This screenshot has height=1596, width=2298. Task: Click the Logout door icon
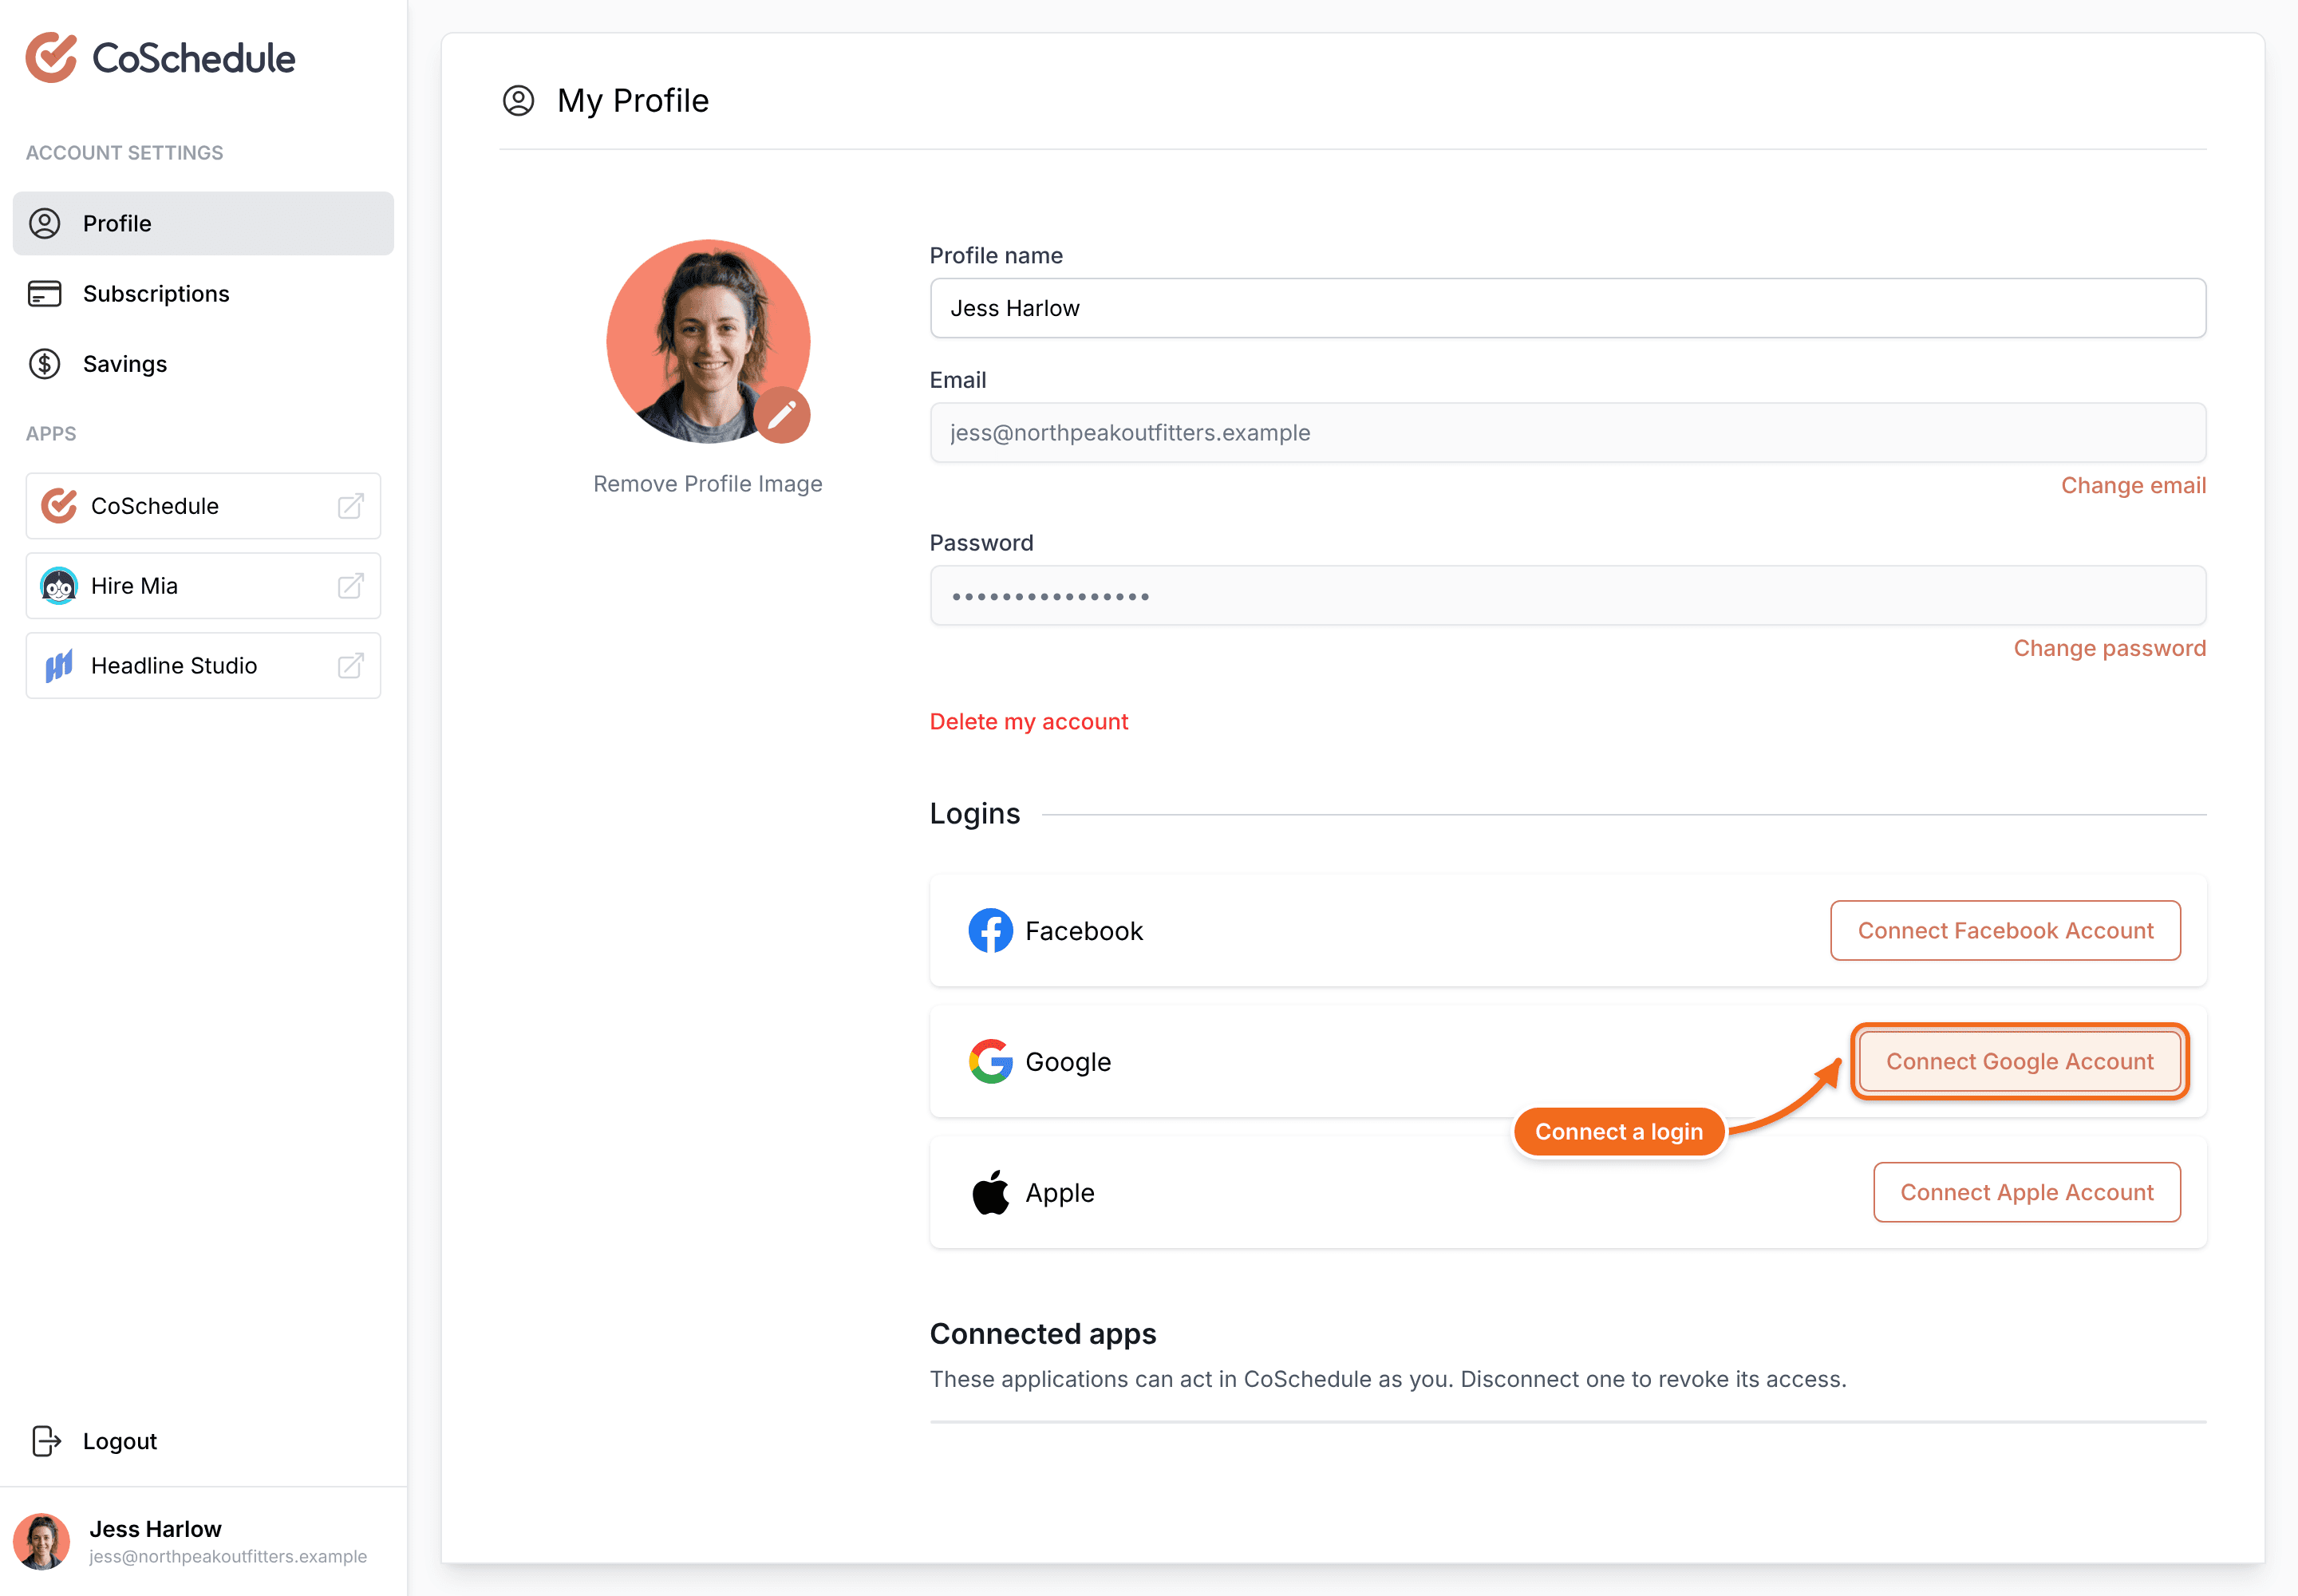(46, 1441)
